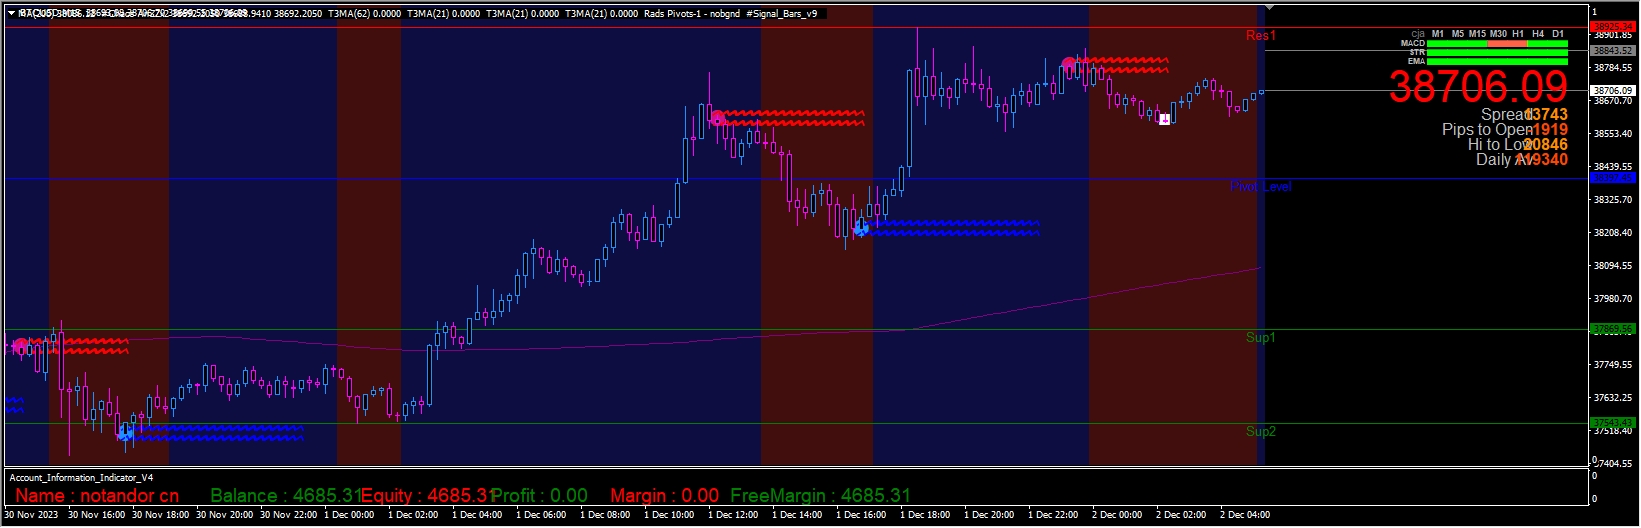Image resolution: width=1641 pixels, height=528 pixels.
Task: Click the green Sup1 price tag on the scale
Action: point(1613,329)
